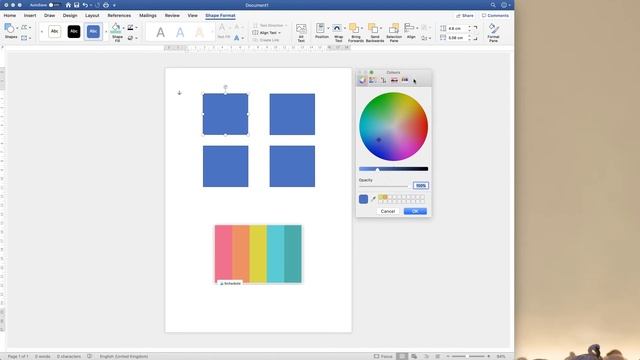Viewport: 640px width, 360px height.
Task: Click the shape width input field
Action: pos(458,38)
